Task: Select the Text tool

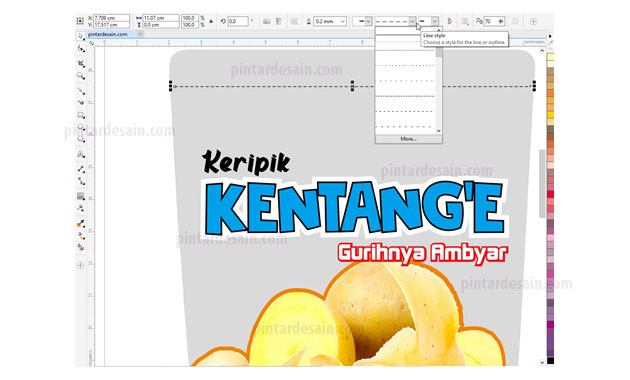Action: pos(81,154)
